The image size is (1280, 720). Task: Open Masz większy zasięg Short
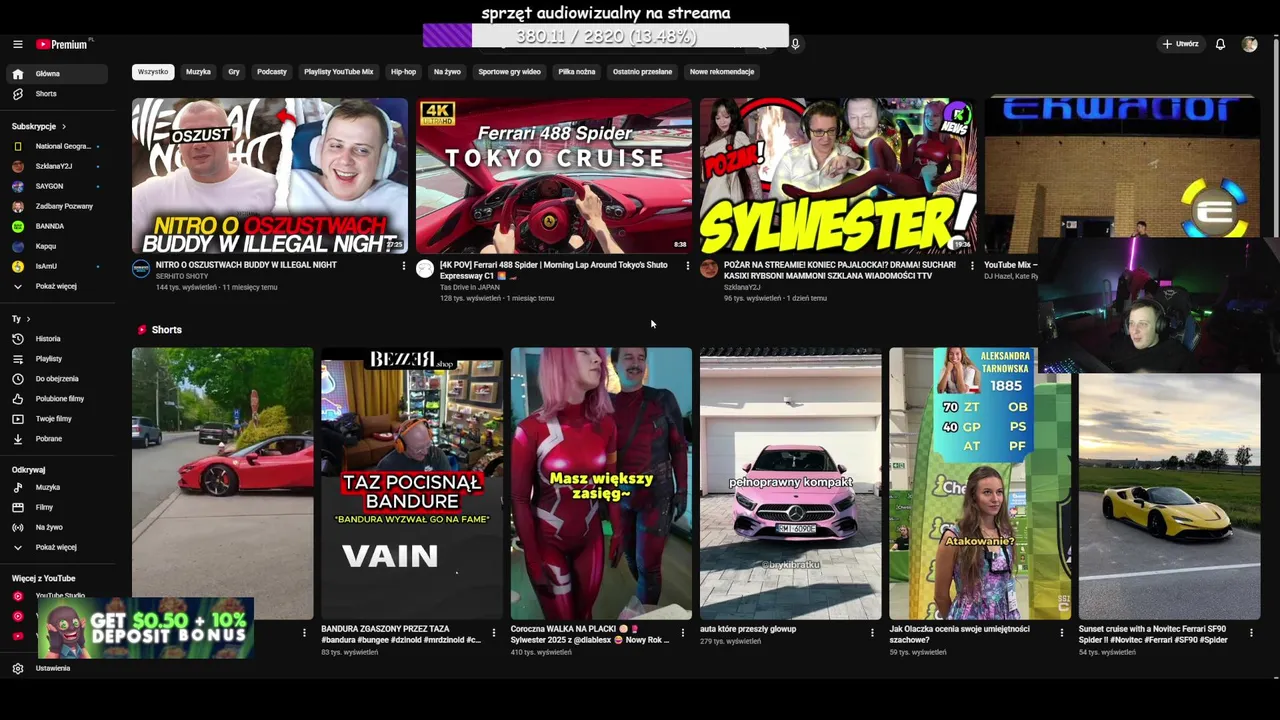[x=601, y=484]
